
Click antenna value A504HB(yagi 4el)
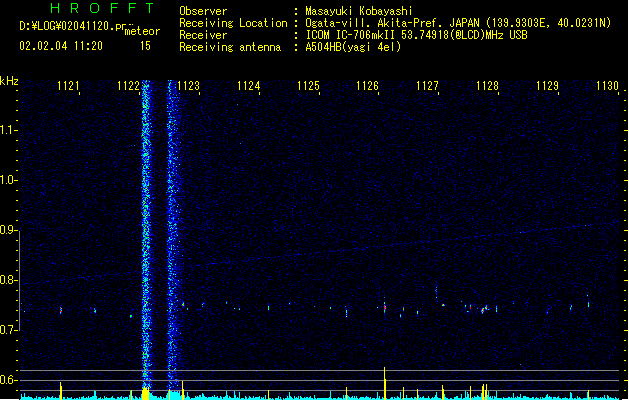353,47
